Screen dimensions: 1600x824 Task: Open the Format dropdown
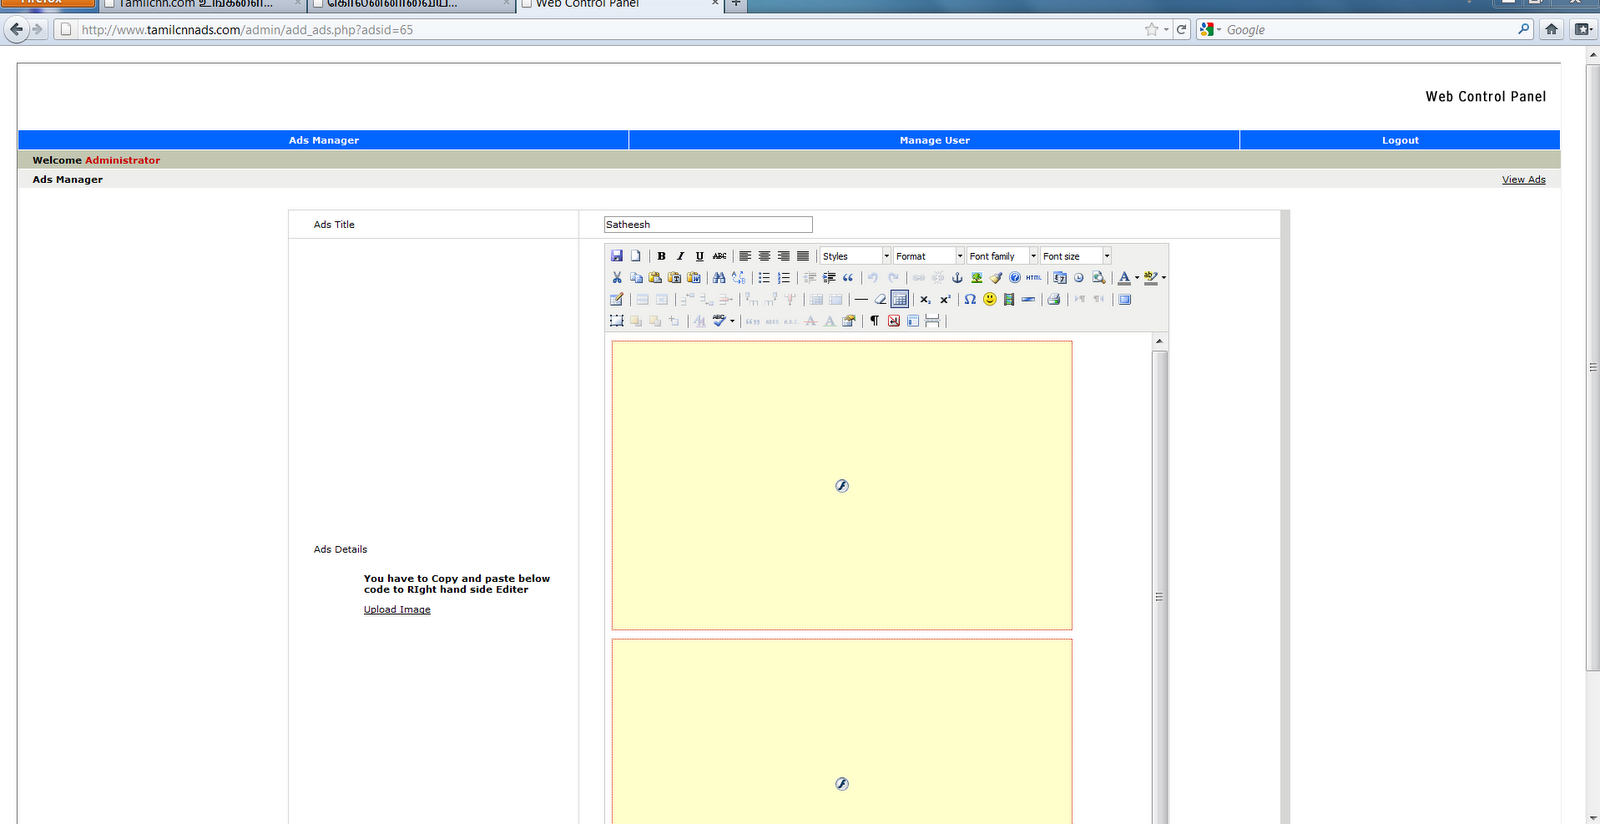pos(929,256)
